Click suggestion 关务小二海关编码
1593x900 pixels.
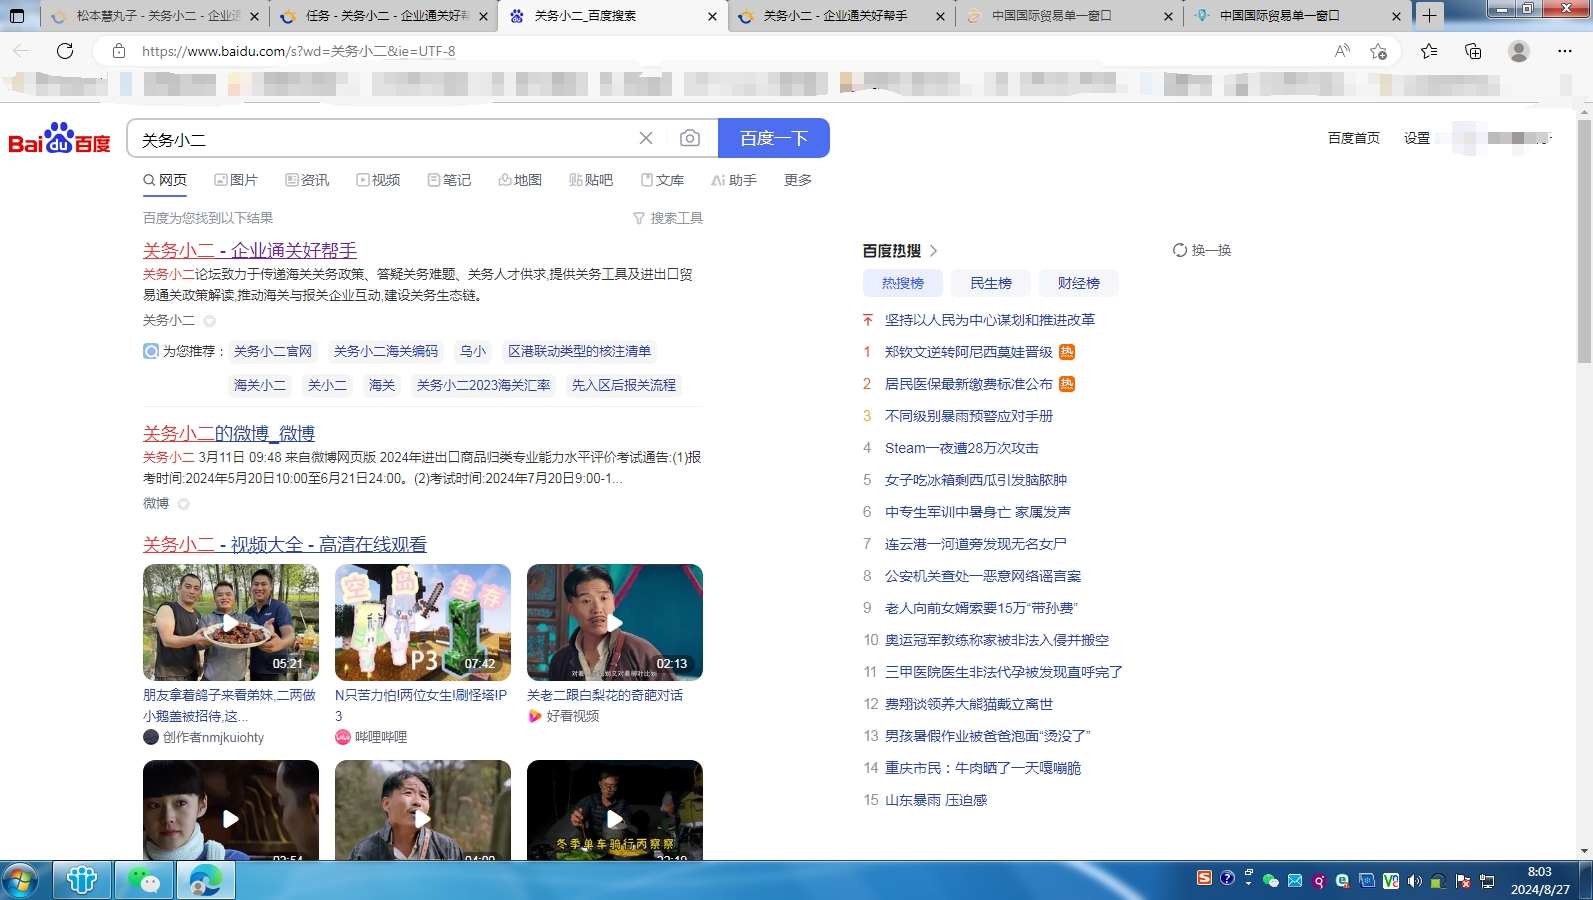click(x=386, y=351)
